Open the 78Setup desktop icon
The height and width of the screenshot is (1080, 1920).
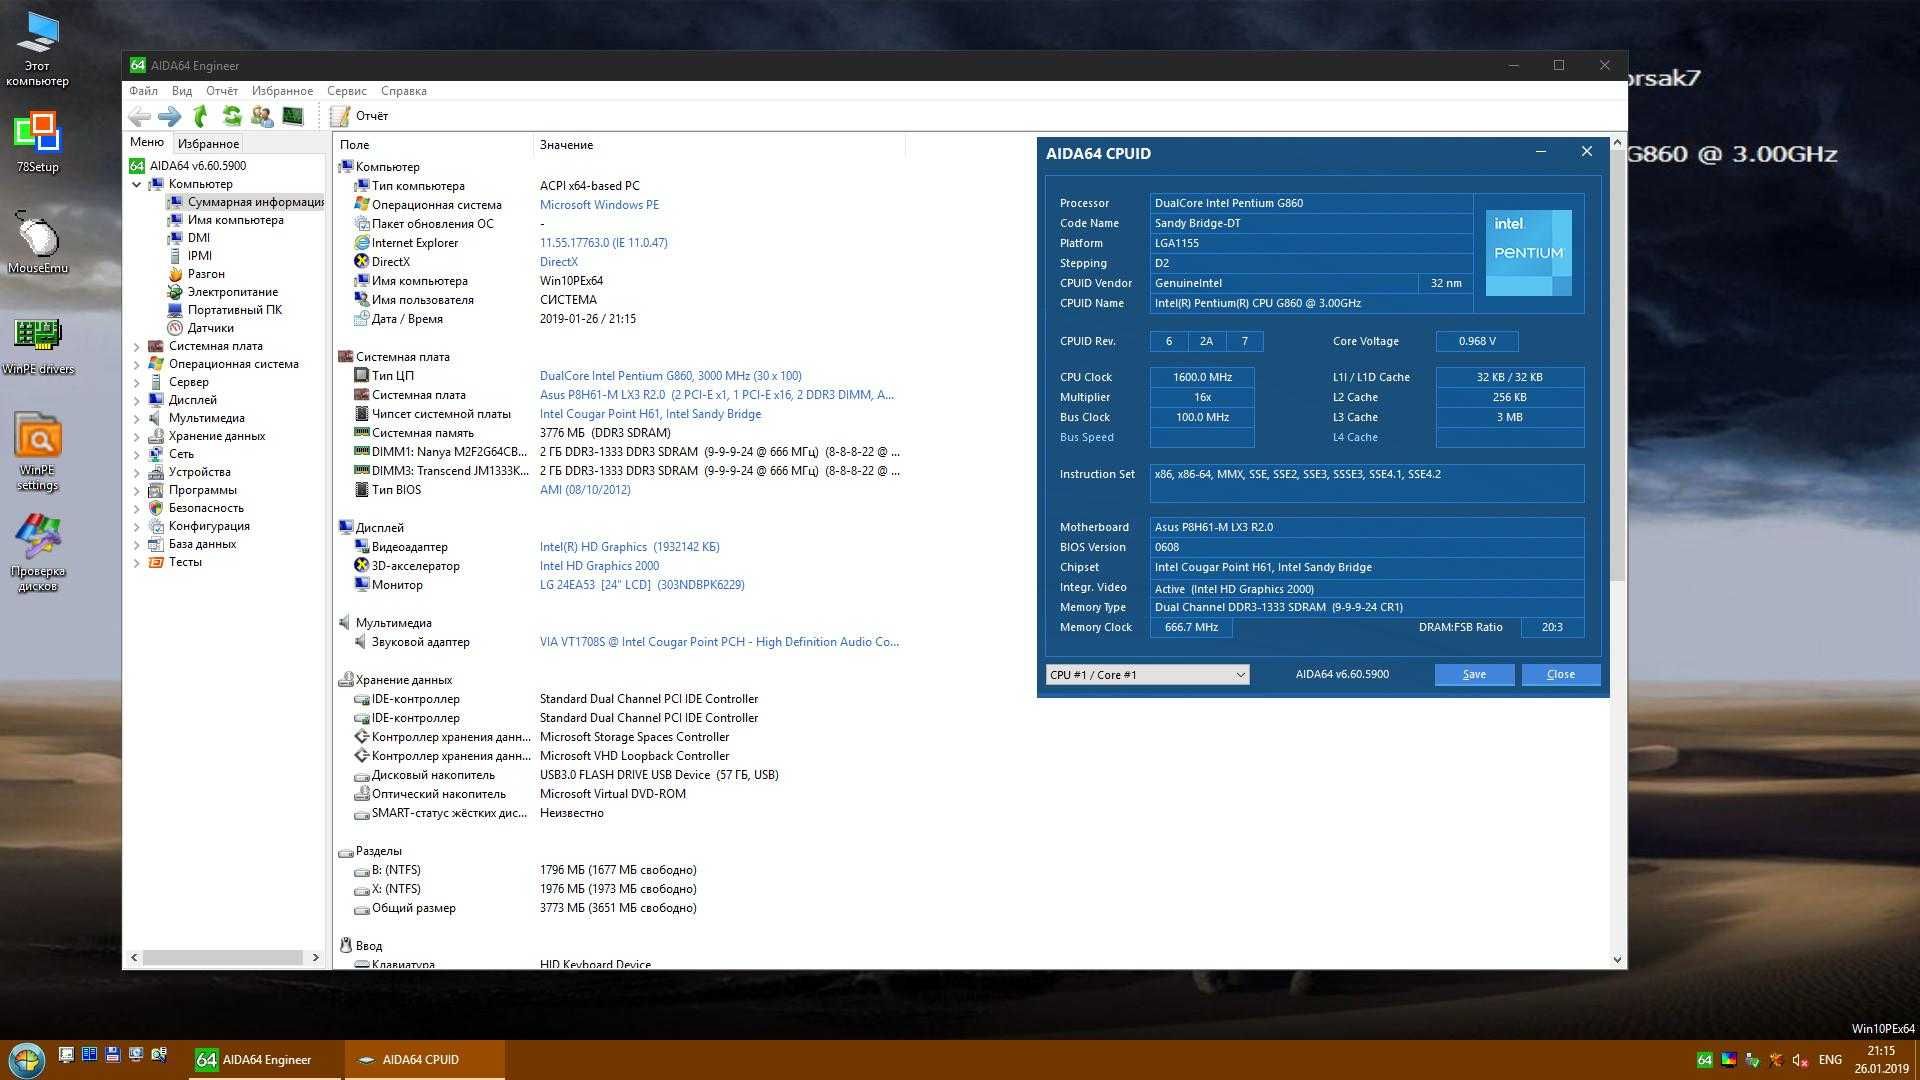coord(37,143)
